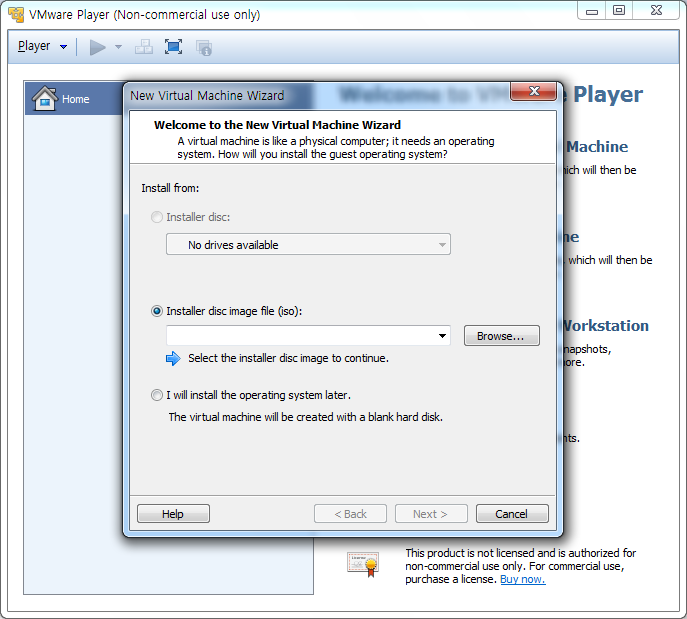This screenshot has width=687, height=619.
Task: Open the Player menu dropdown
Action: pyautogui.click(x=42, y=46)
